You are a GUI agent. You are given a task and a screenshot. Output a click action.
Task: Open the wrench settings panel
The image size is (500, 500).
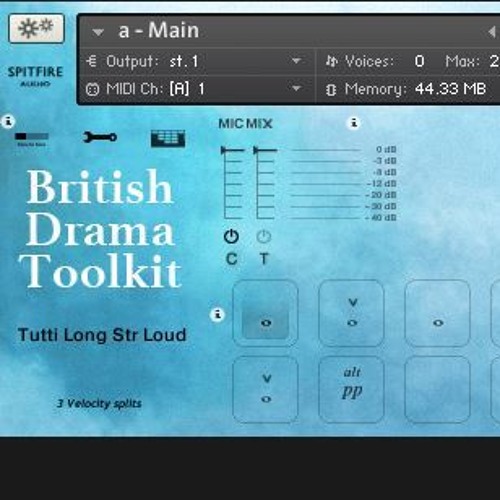100,137
